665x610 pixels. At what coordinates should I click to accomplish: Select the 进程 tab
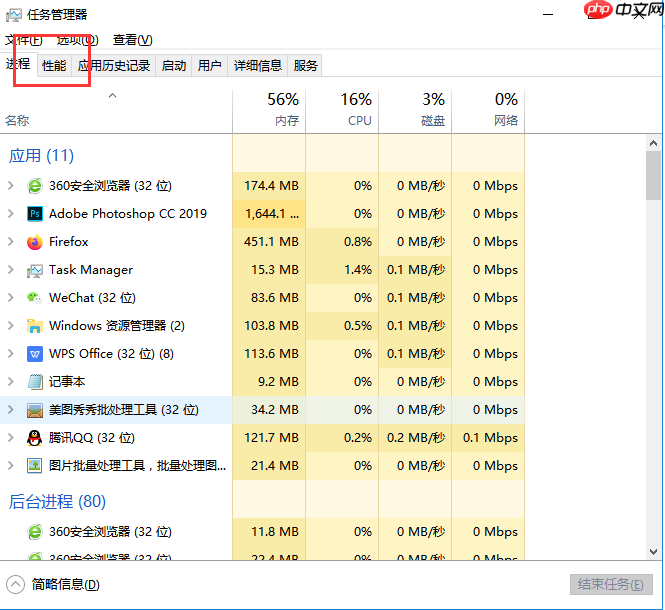pos(18,64)
